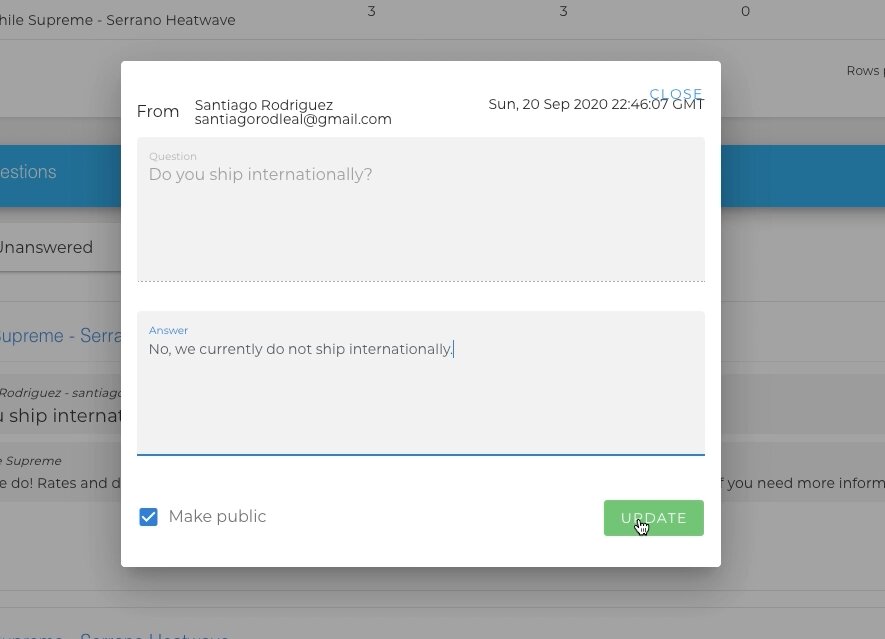Open the Chile Supreme - Serrano Heatwave link
The image size is (885, 639).
(x=117, y=19)
